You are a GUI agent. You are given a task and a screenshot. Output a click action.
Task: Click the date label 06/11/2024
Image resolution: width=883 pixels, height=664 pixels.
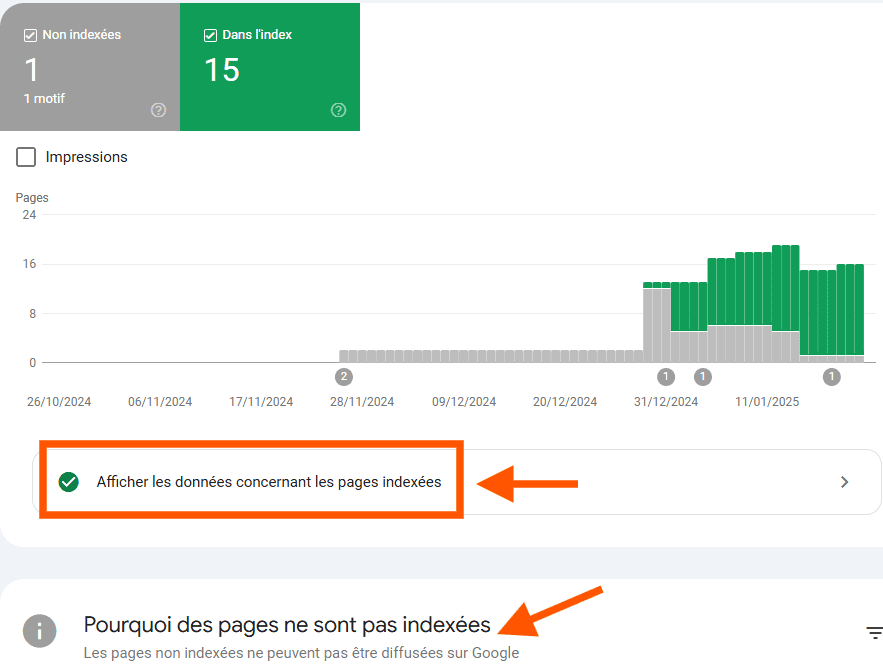pyautogui.click(x=160, y=402)
